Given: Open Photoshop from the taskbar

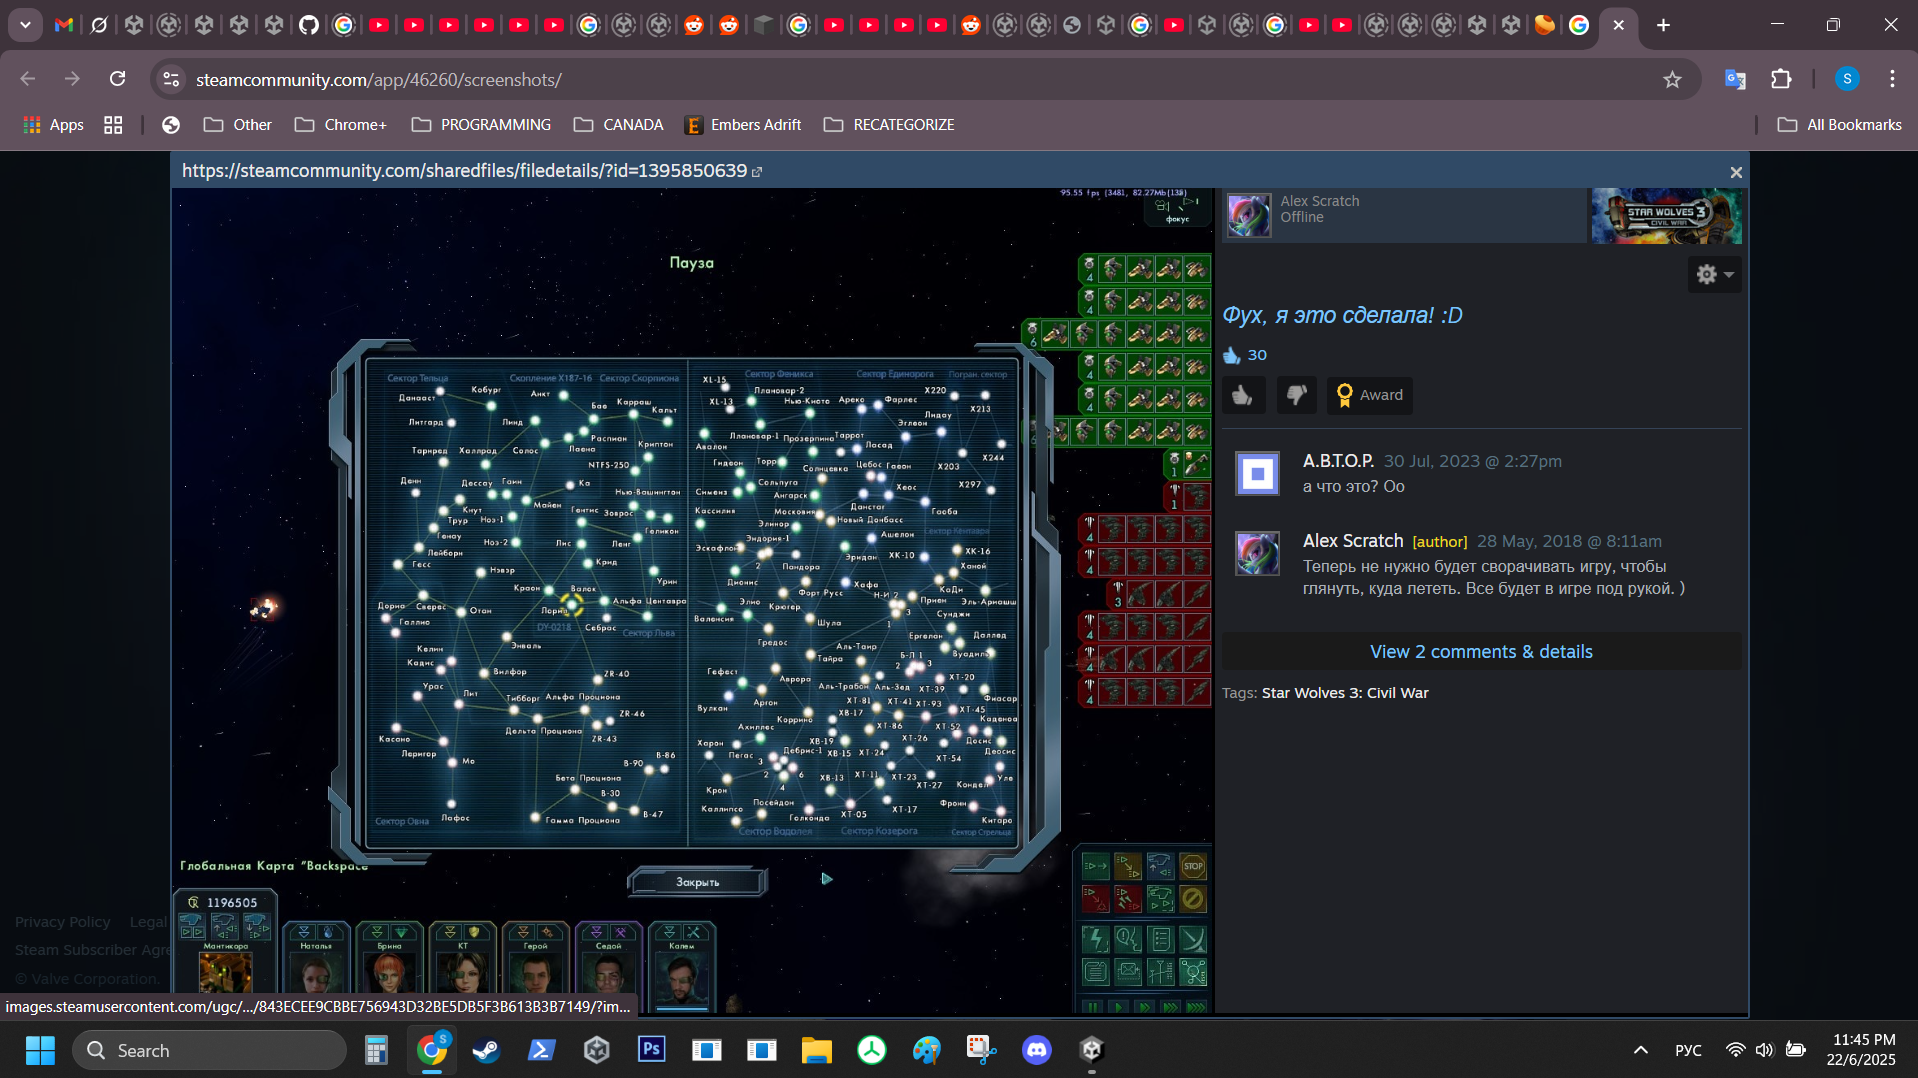Looking at the screenshot, I should click(651, 1050).
